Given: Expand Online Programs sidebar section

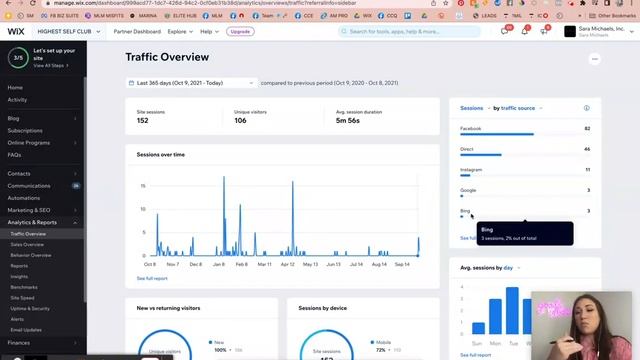Looking at the screenshot, I should pos(75,143).
